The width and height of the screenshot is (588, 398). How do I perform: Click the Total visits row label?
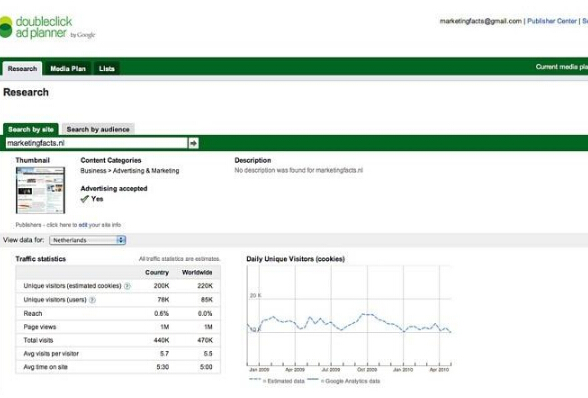(x=38, y=340)
